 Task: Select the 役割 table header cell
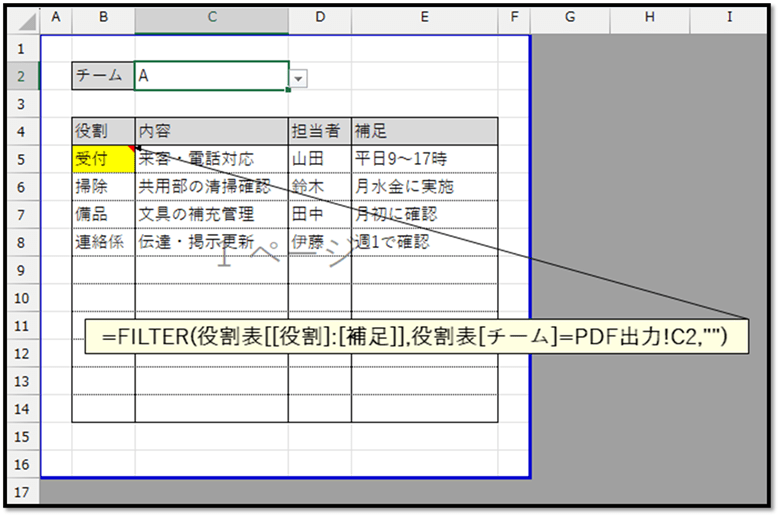pyautogui.click(x=102, y=131)
